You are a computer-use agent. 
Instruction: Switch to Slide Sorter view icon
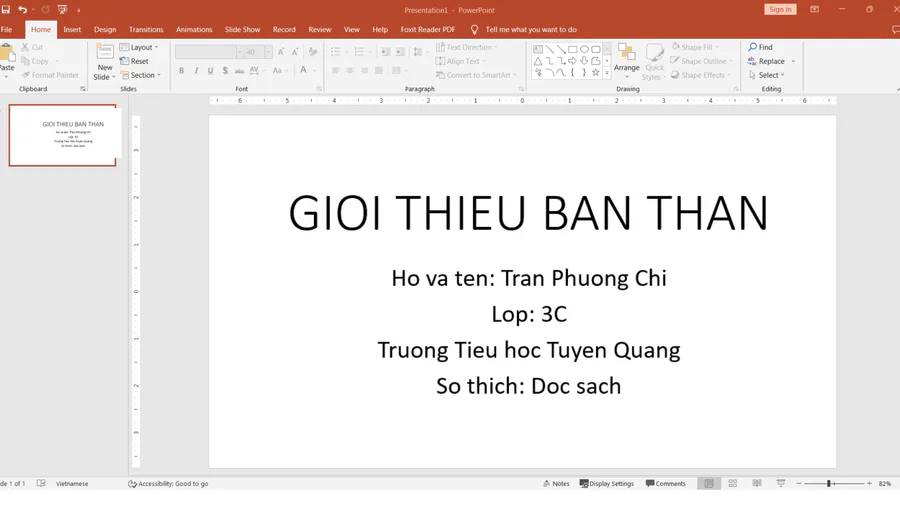(733, 483)
